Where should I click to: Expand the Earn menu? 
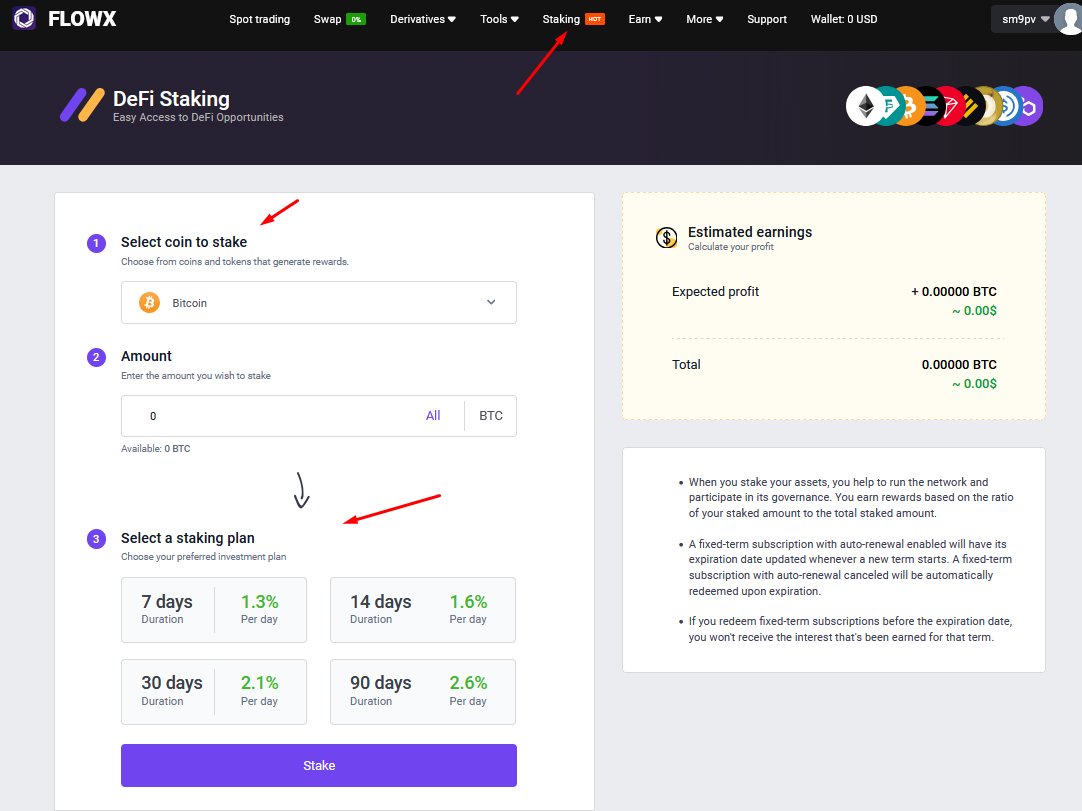645,19
